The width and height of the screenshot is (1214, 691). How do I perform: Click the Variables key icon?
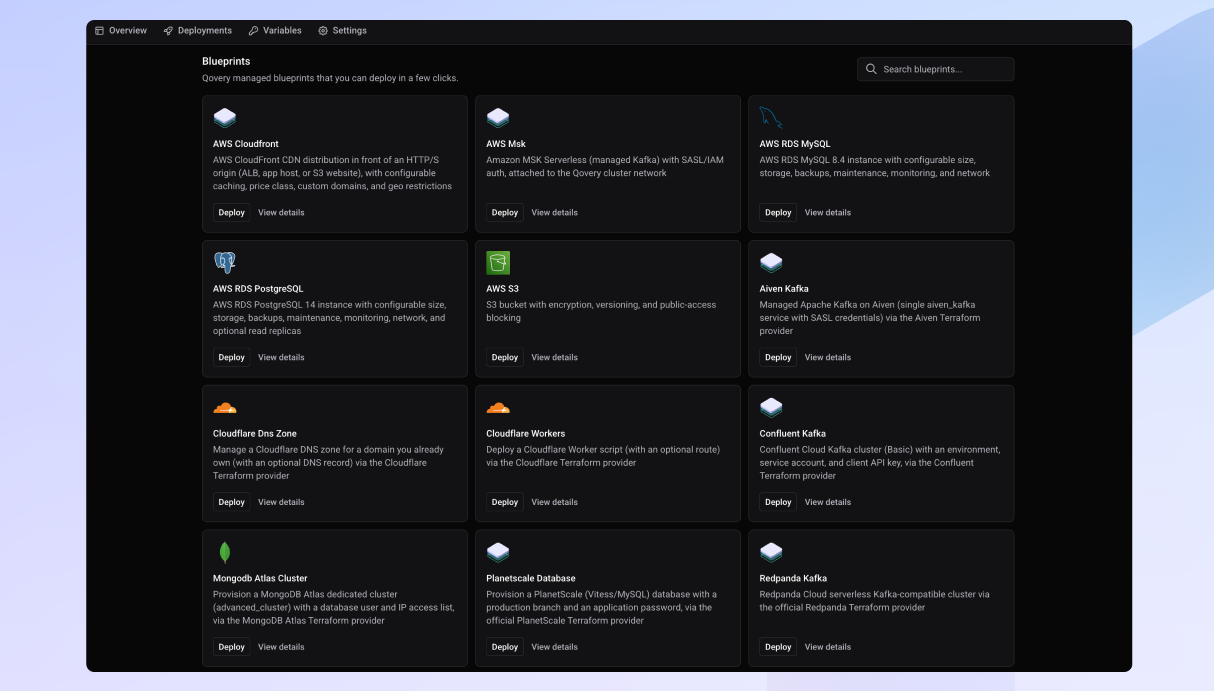pos(254,31)
